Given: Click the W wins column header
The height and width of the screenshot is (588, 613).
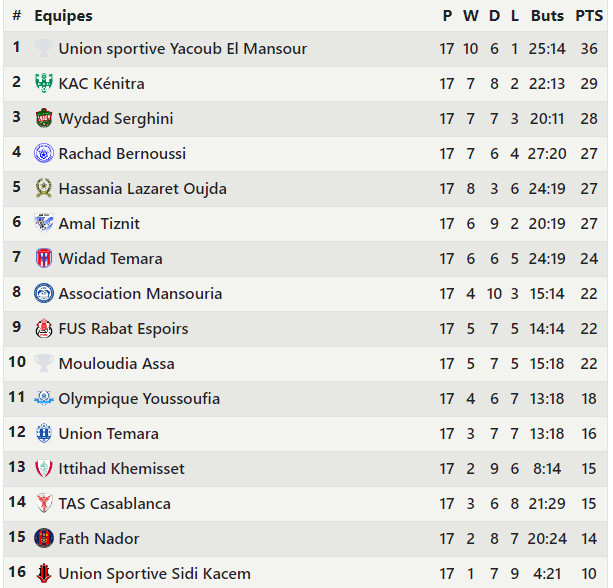Looking at the screenshot, I should [471, 16].
